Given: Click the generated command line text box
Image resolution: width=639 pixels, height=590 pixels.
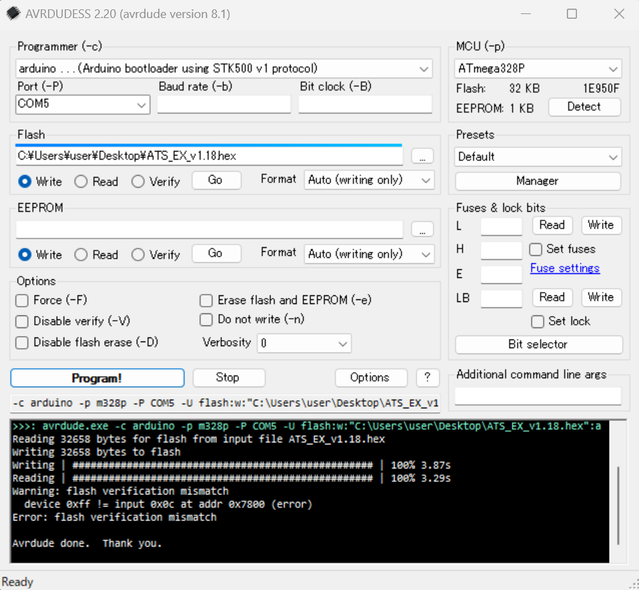Looking at the screenshot, I should point(225,403).
